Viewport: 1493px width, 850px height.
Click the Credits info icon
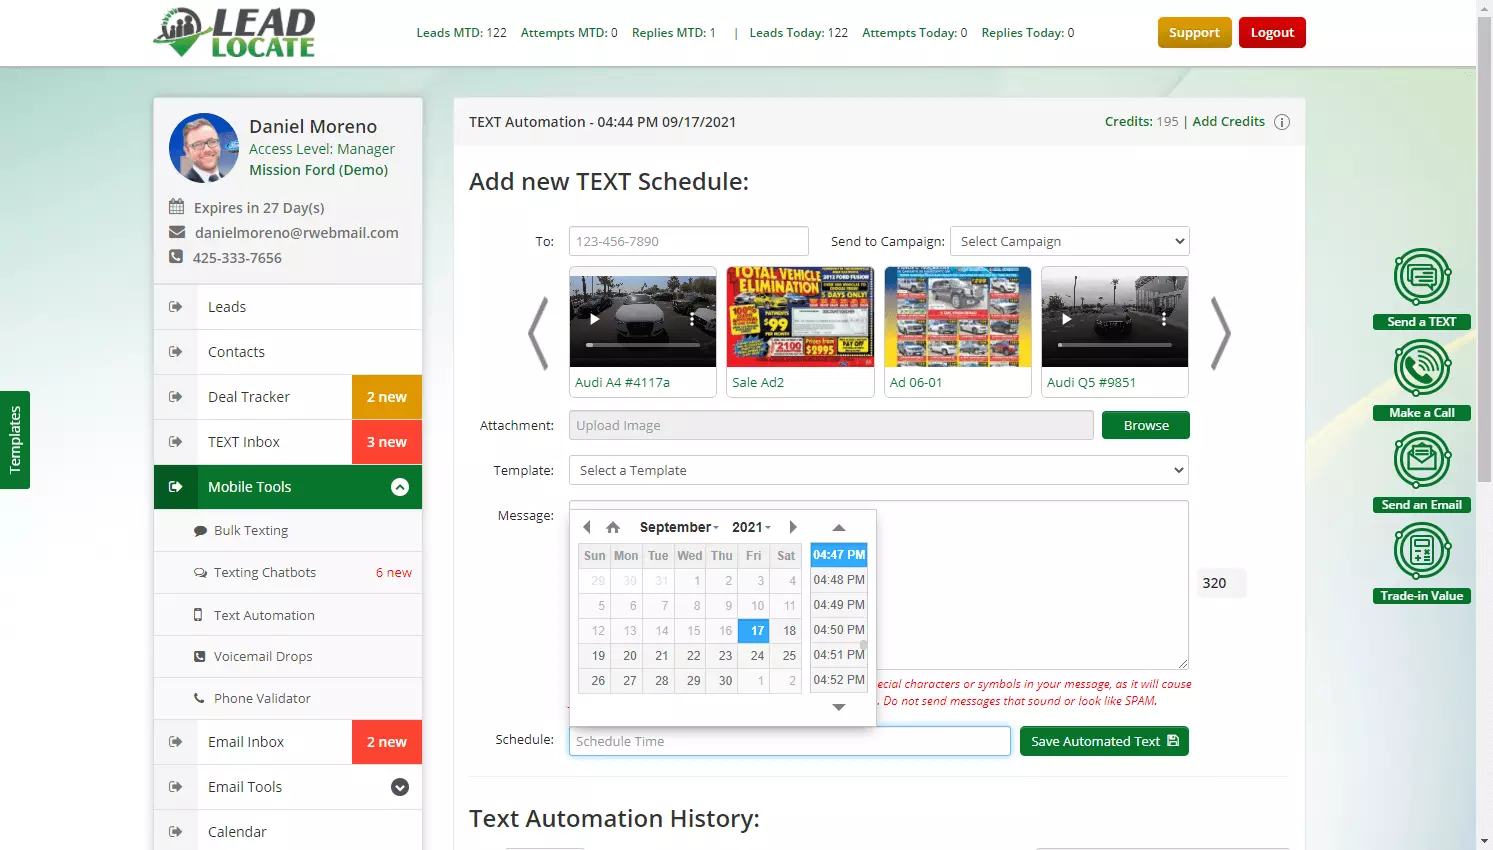point(1282,122)
